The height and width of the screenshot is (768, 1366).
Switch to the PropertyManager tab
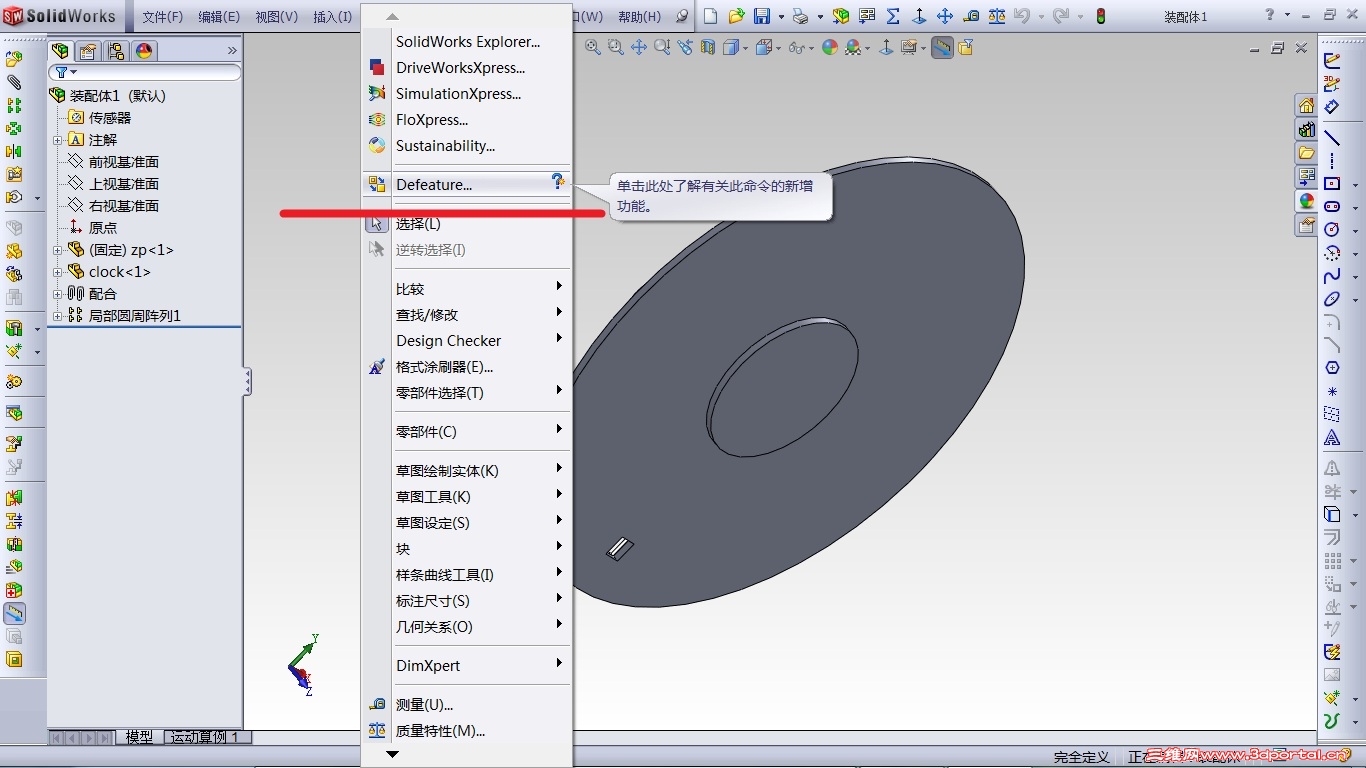(x=88, y=51)
